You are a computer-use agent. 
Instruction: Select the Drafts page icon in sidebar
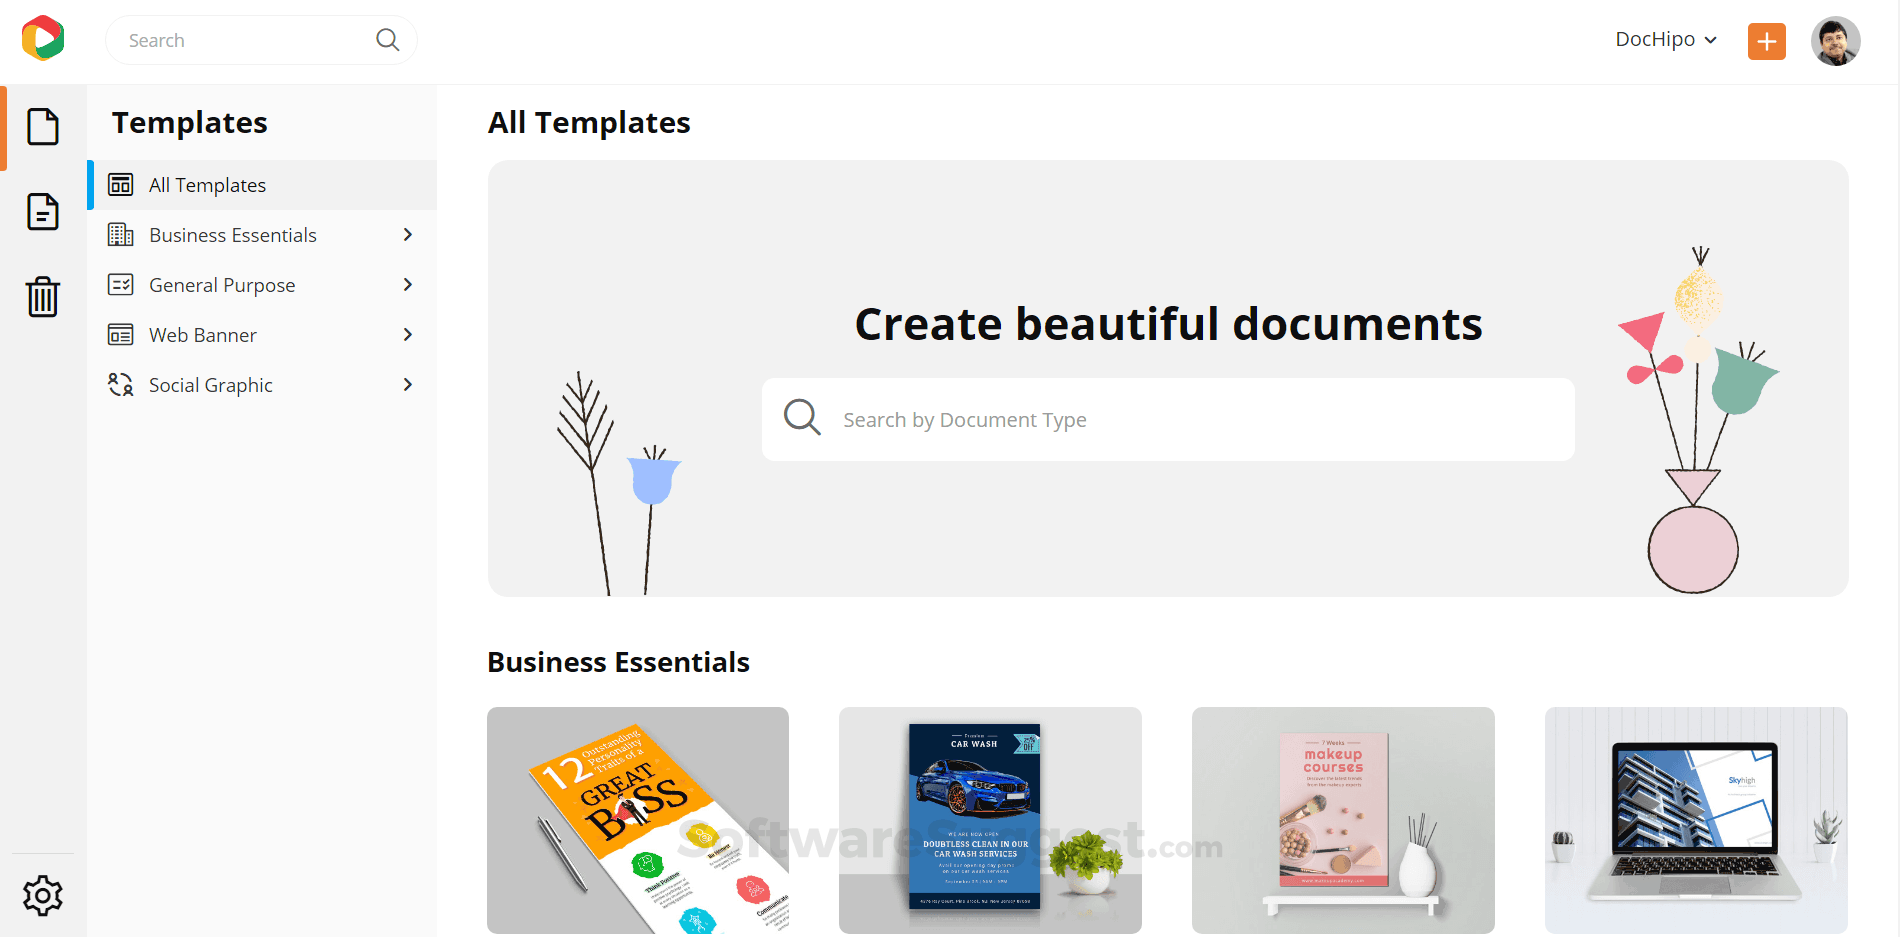point(42,212)
